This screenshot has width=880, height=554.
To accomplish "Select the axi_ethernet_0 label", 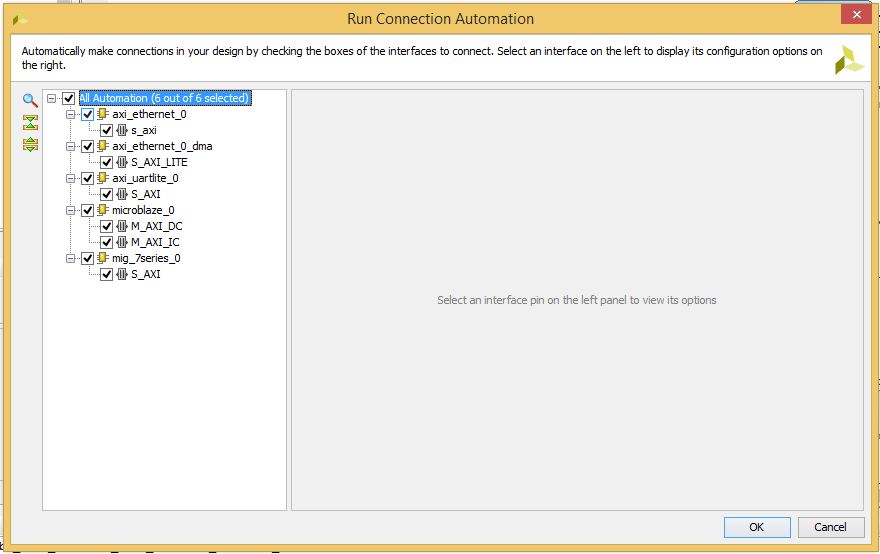I will (x=149, y=115).
